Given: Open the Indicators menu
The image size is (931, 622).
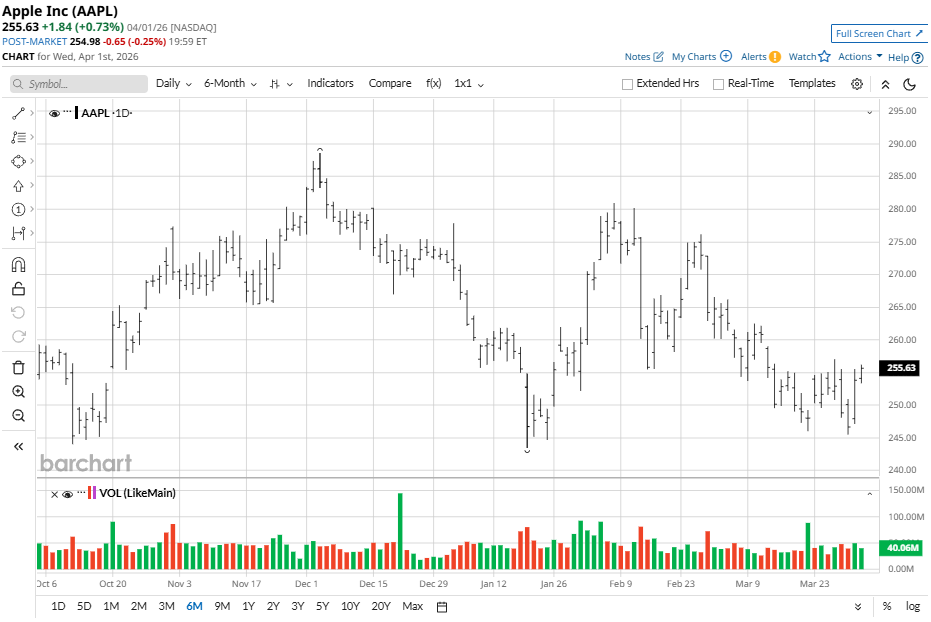Looking at the screenshot, I should [330, 83].
